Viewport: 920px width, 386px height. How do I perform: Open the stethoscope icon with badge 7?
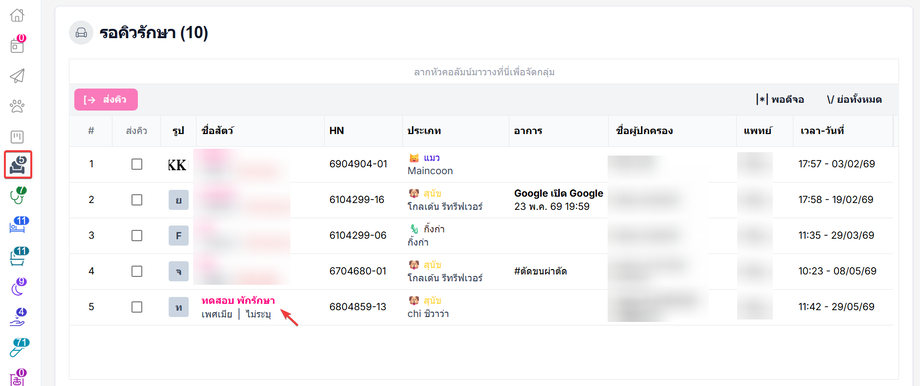tap(18, 195)
